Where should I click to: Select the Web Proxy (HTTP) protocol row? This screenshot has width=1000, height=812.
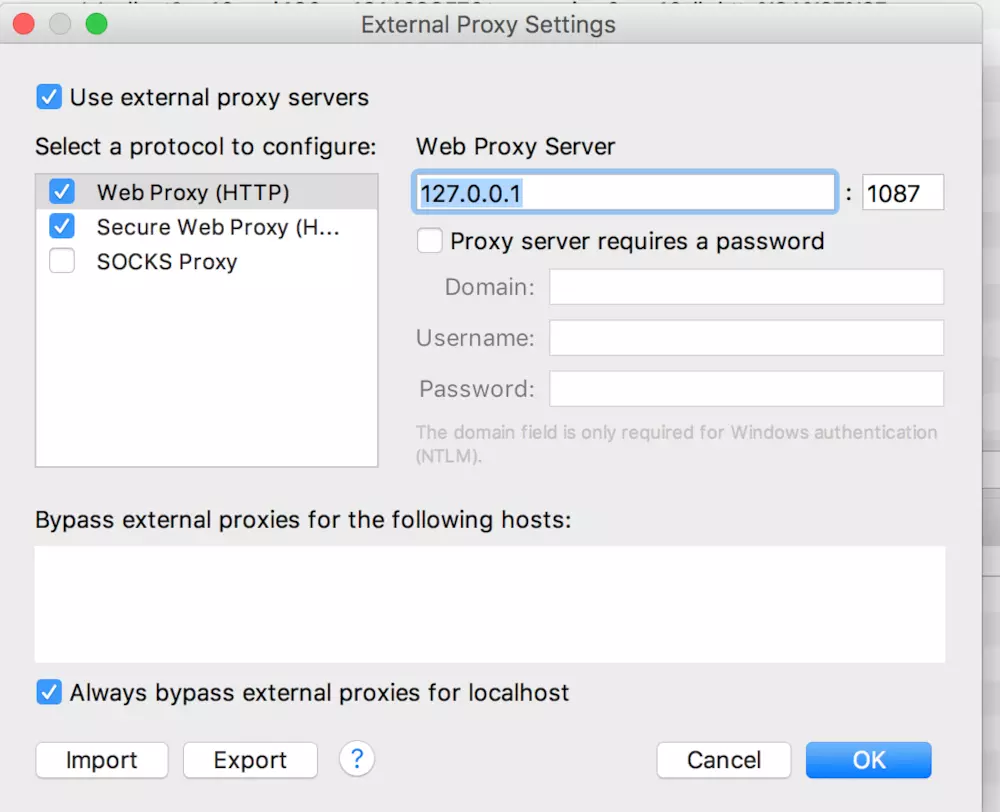(192, 192)
